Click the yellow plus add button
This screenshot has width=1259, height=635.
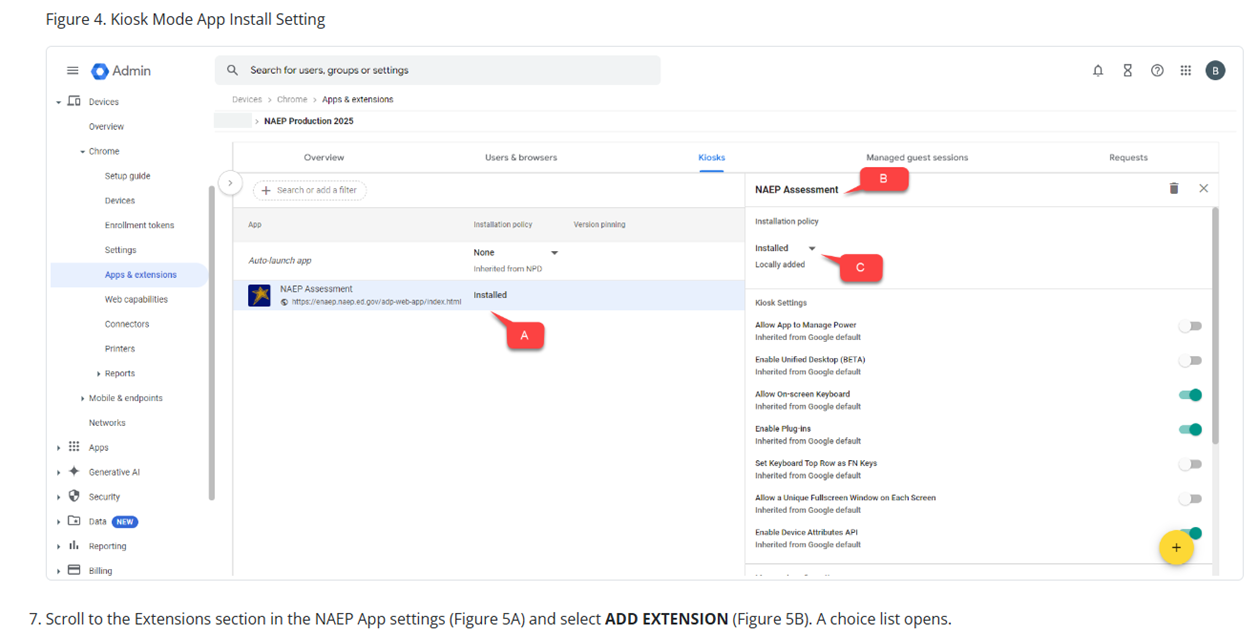pyautogui.click(x=1176, y=548)
